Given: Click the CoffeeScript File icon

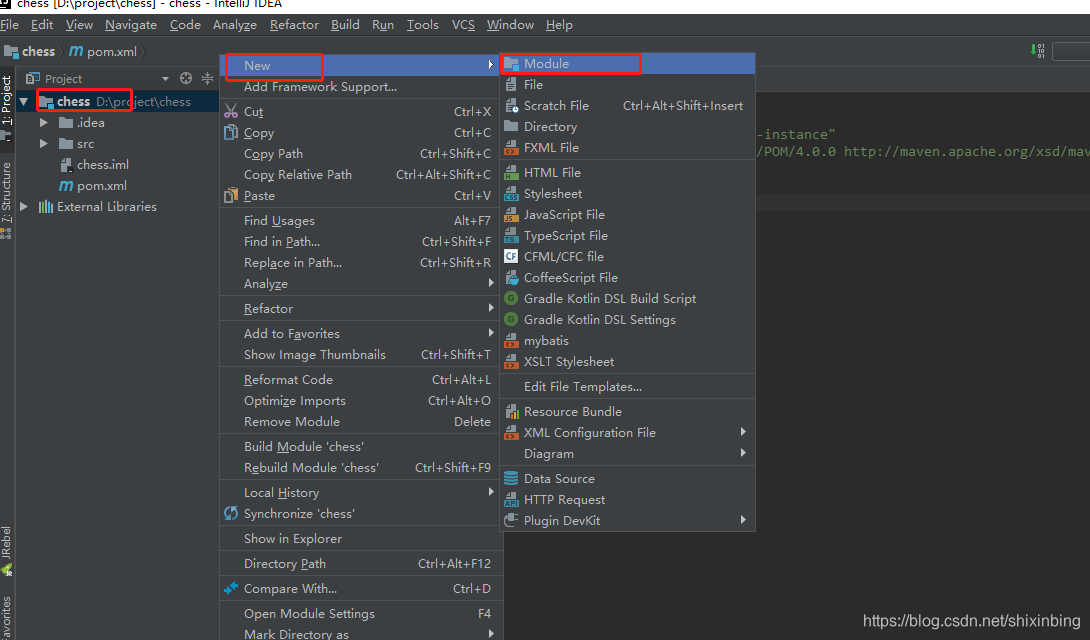Looking at the screenshot, I should point(511,277).
